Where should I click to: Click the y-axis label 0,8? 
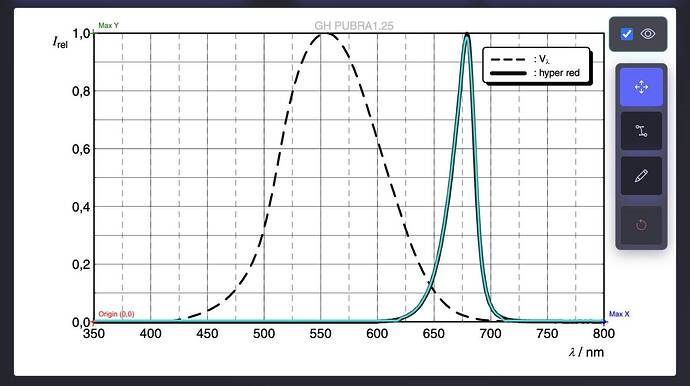(x=81, y=92)
